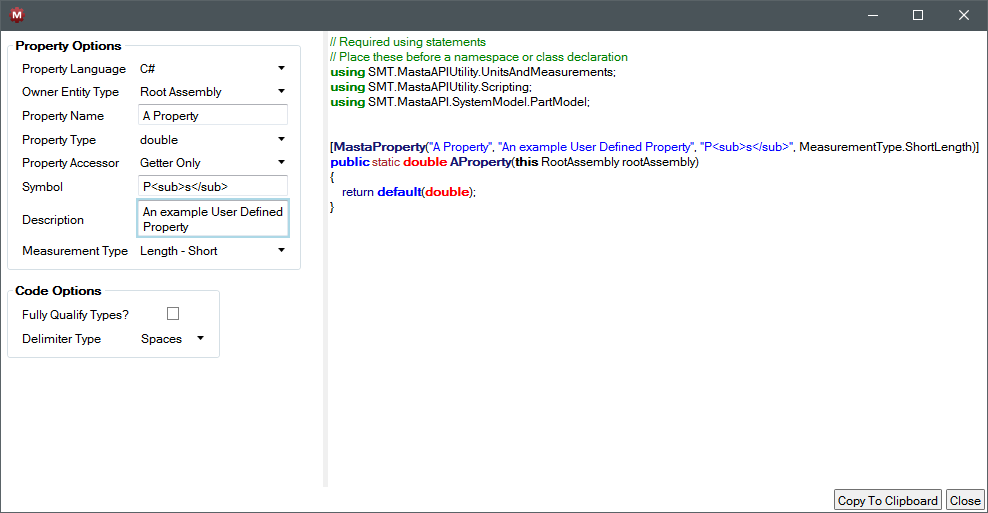
Task: Click the 'public static double AProperty' line
Action: [x=514, y=162]
